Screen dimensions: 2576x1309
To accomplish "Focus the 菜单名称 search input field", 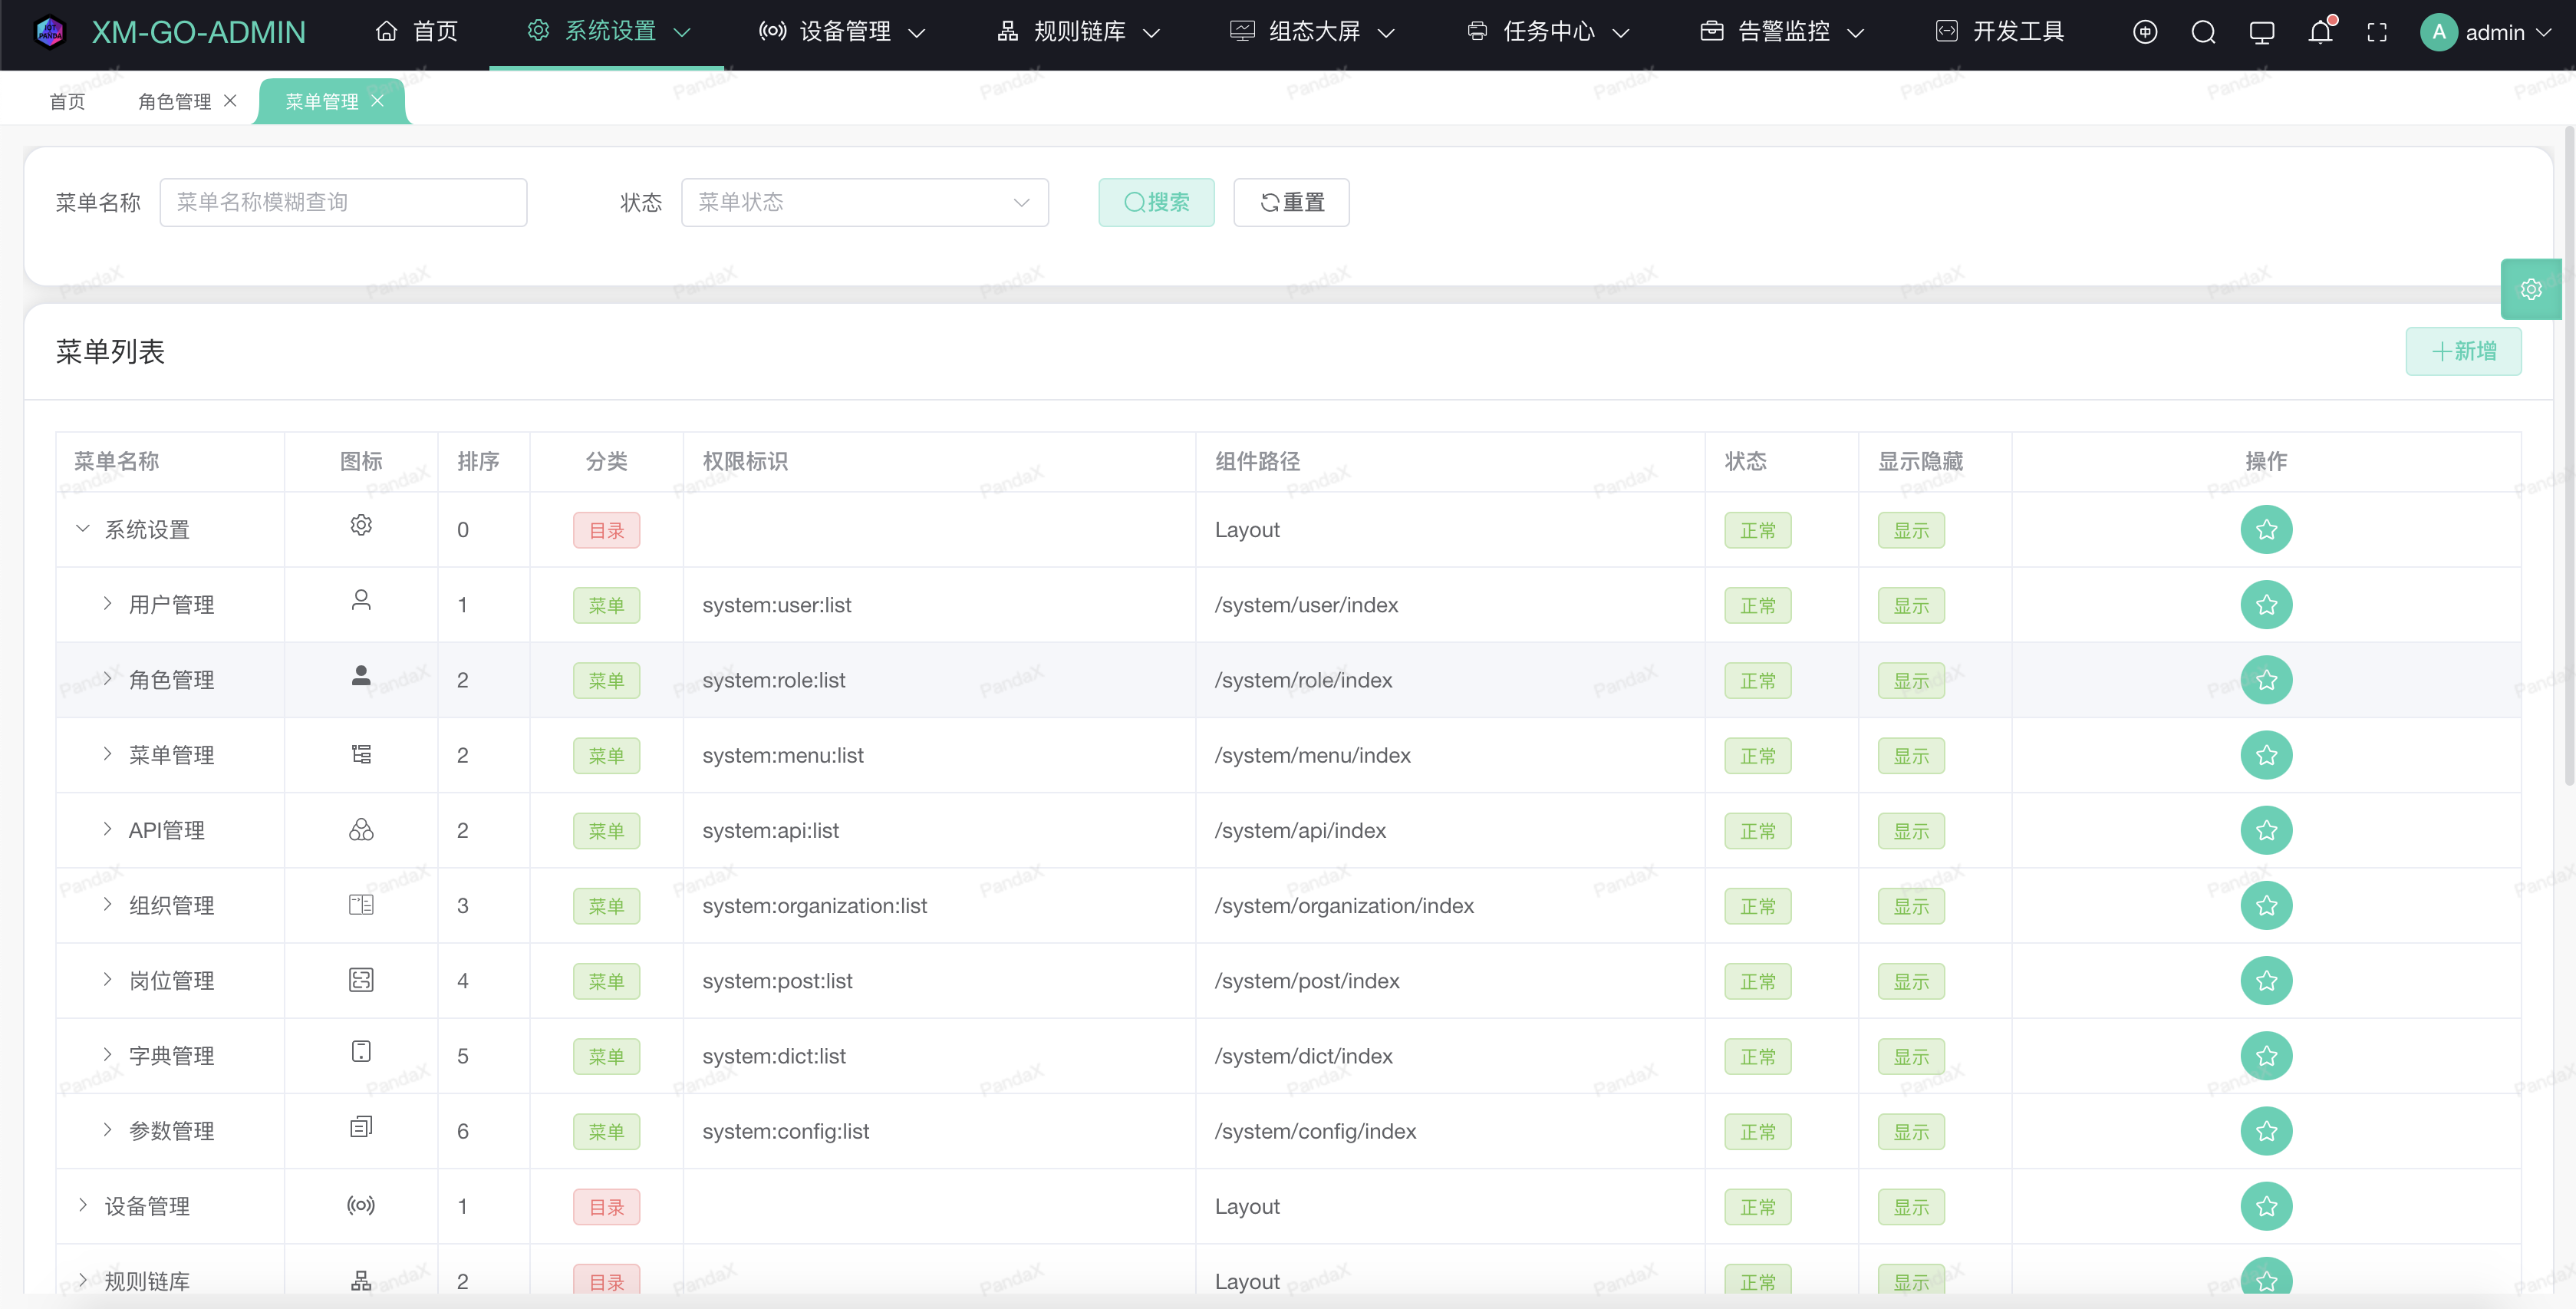I will tap(343, 202).
